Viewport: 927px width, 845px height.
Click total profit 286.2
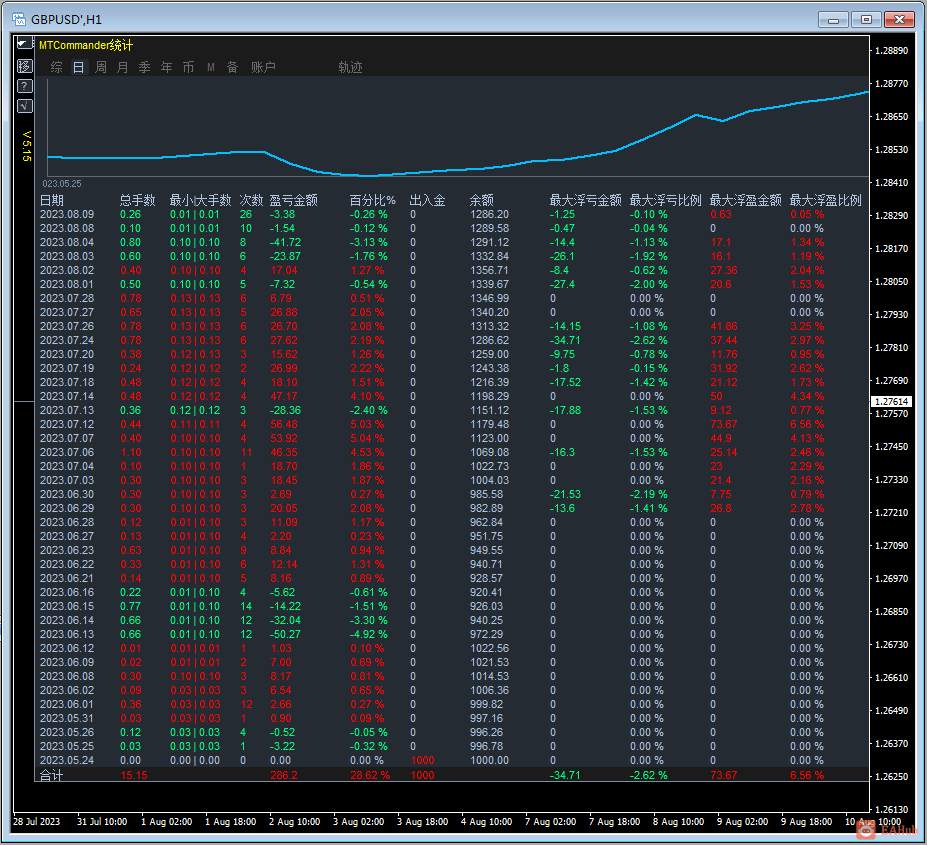click(x=284, y=775)
